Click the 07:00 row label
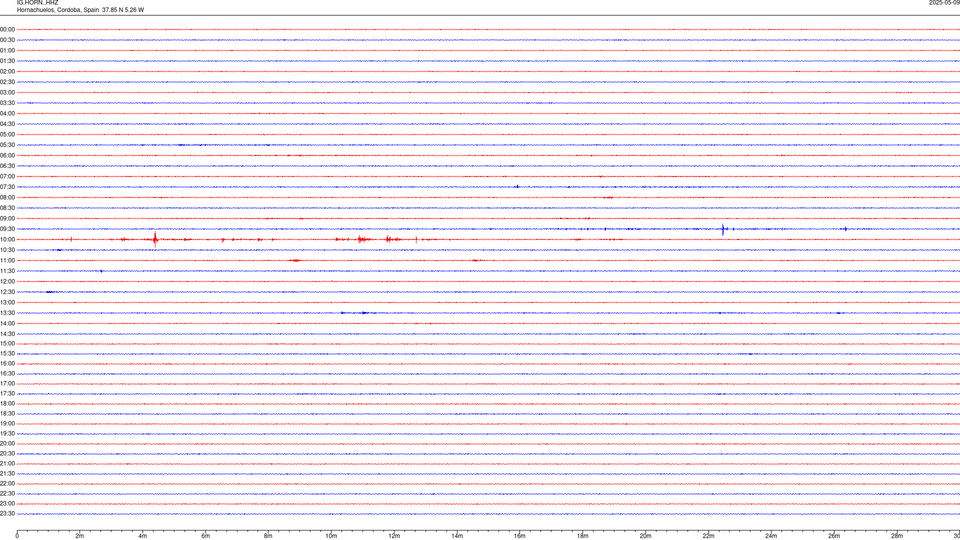960x540 pixels. click(x=7, y=177)
